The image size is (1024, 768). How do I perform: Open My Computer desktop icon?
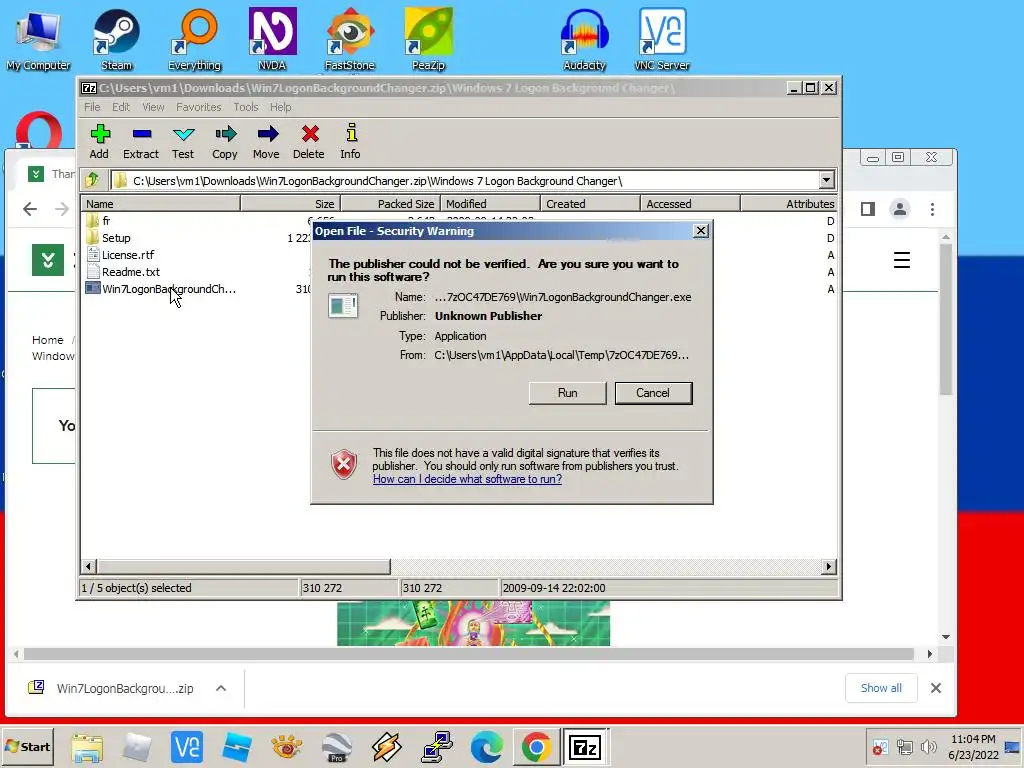pos(39,39)
